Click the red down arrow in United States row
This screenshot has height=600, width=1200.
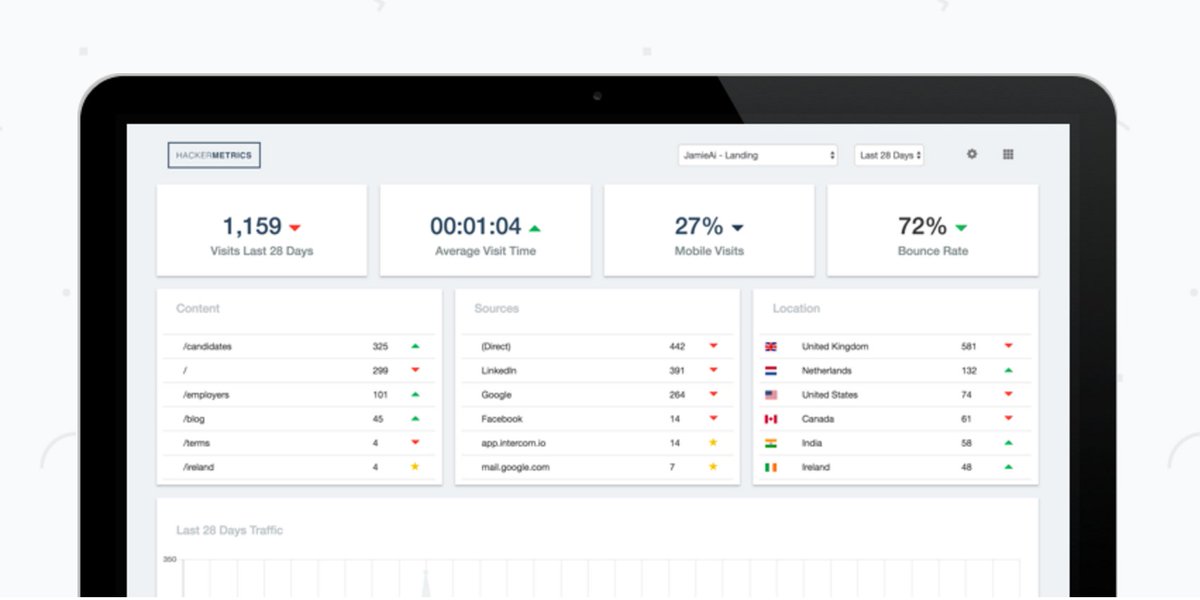click(x=1009, y=394)
